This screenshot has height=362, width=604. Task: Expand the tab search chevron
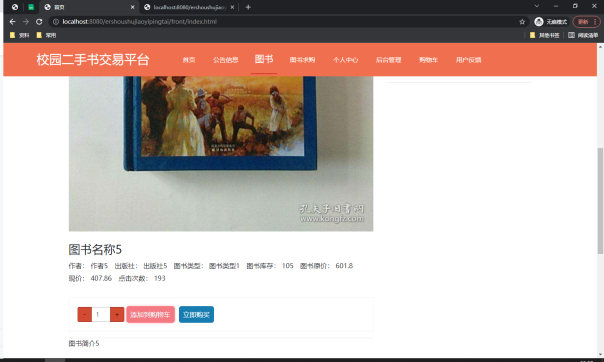coord(537,6)
